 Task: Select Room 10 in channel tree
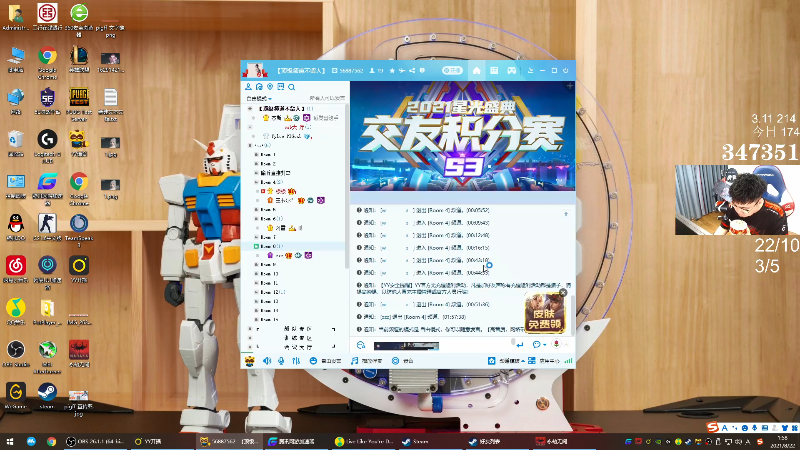click(269, 273)
